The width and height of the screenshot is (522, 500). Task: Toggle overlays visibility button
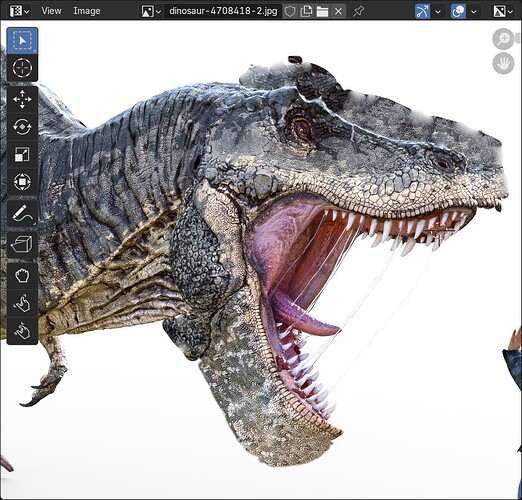(x=458, y=11)
